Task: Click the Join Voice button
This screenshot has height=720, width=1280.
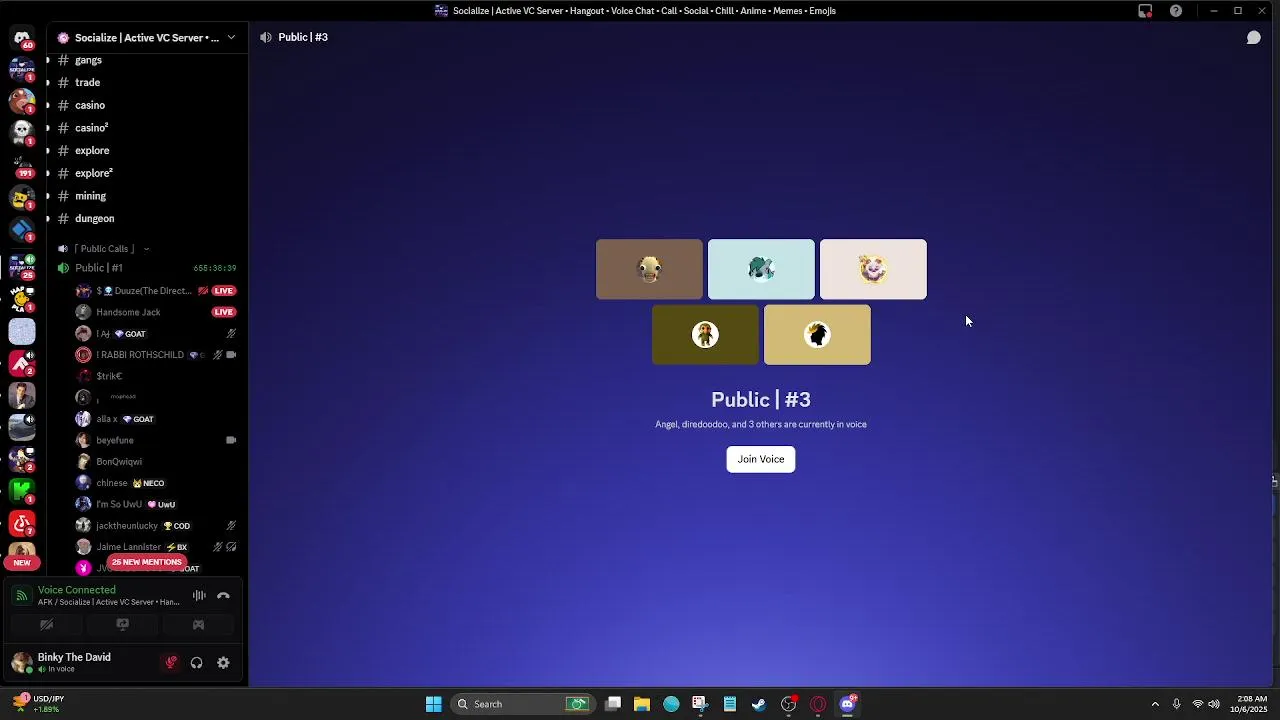Action: 761,459
